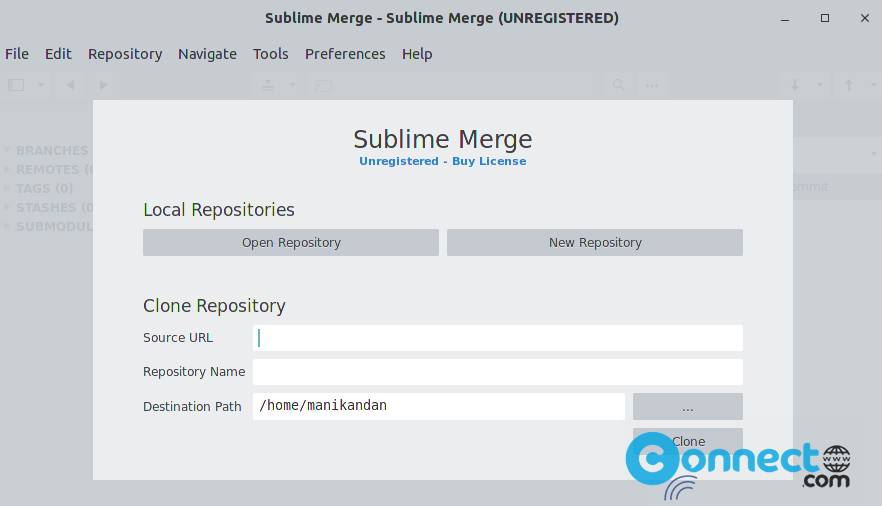Click the New Repository button

point(595,242)
